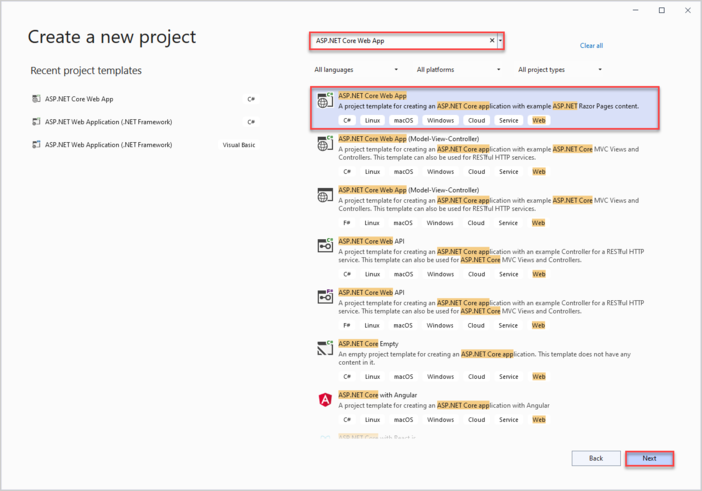Click the Clear all link

coord(591,46)
